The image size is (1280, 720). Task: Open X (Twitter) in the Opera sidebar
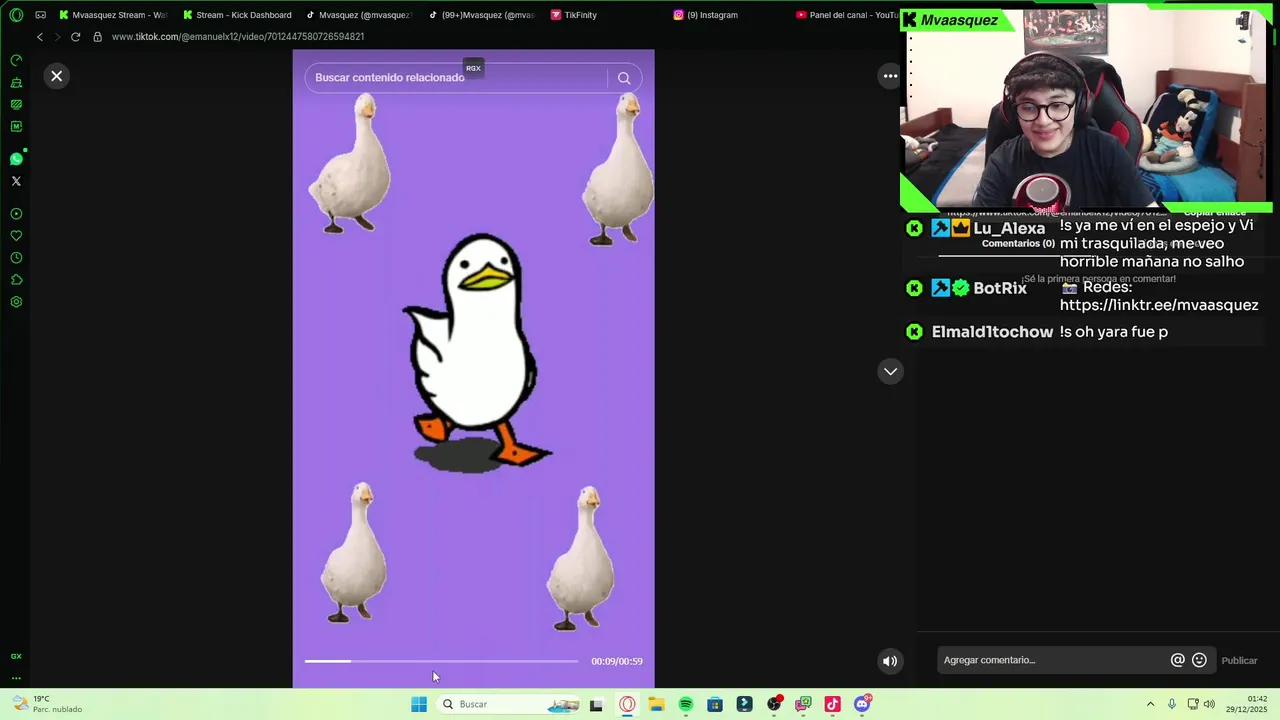[16, 181]
